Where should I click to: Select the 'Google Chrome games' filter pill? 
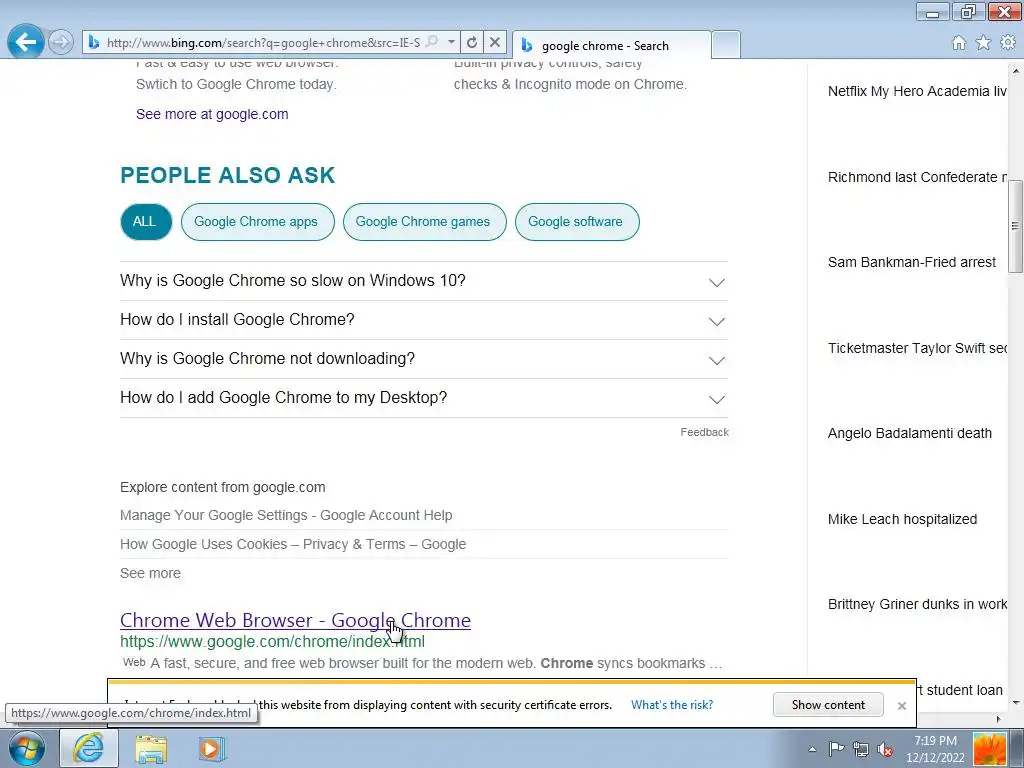[424, 221]
